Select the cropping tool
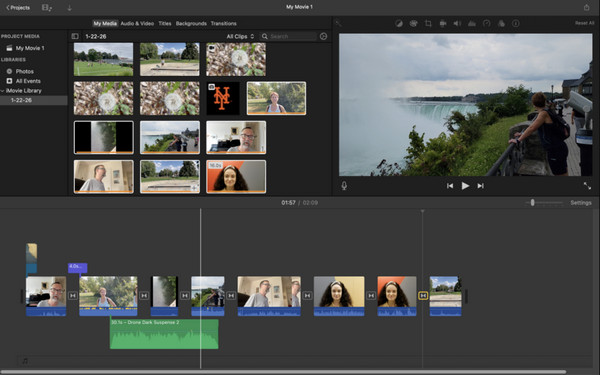Screen dimensions: 600x375 428,23
